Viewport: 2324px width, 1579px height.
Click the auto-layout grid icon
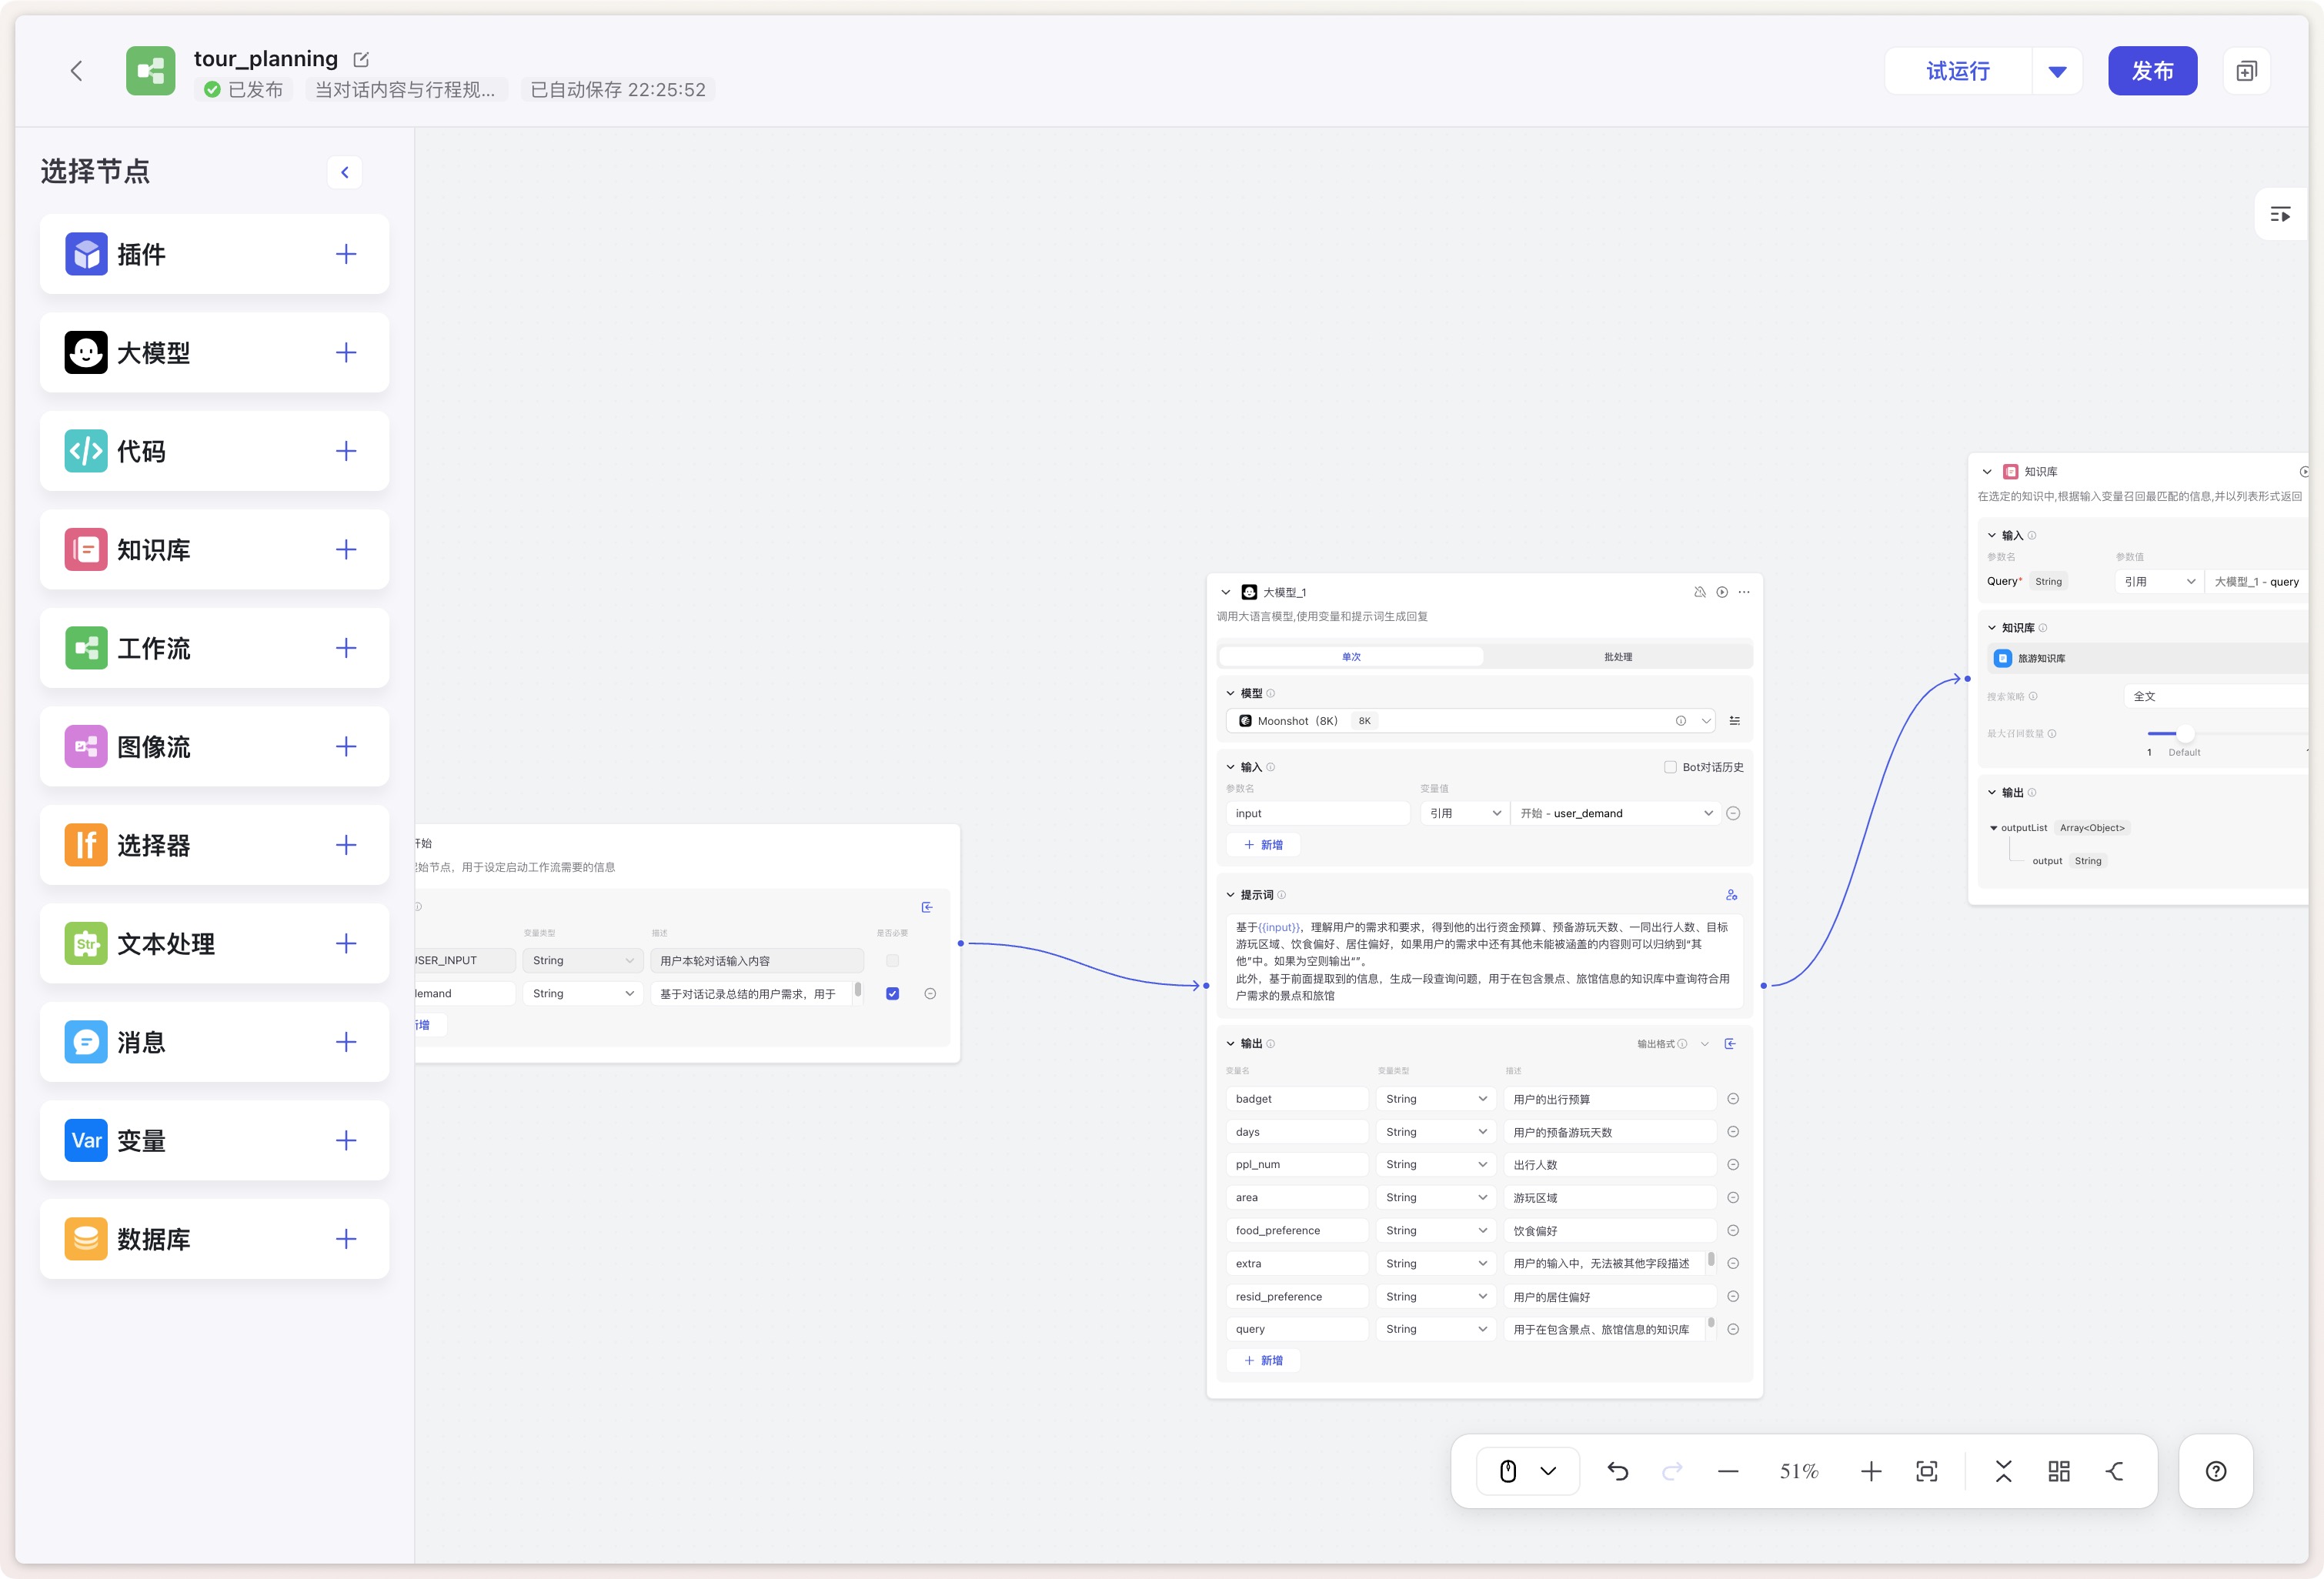2058,1471
